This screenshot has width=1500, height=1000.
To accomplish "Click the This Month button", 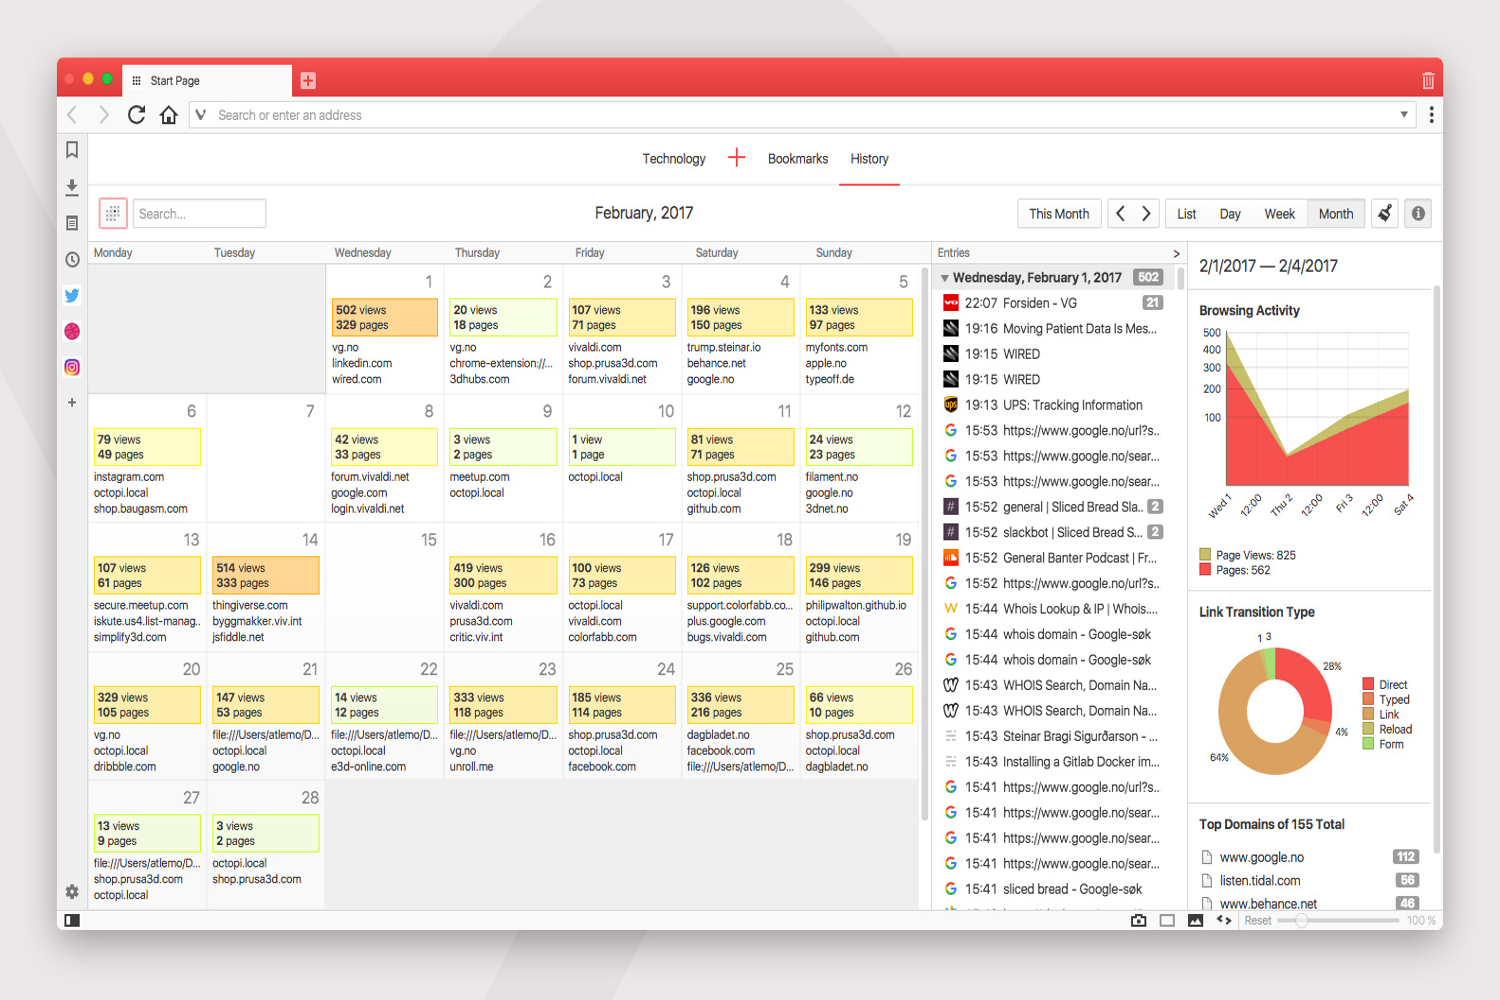I will [x=1058, y=214].
